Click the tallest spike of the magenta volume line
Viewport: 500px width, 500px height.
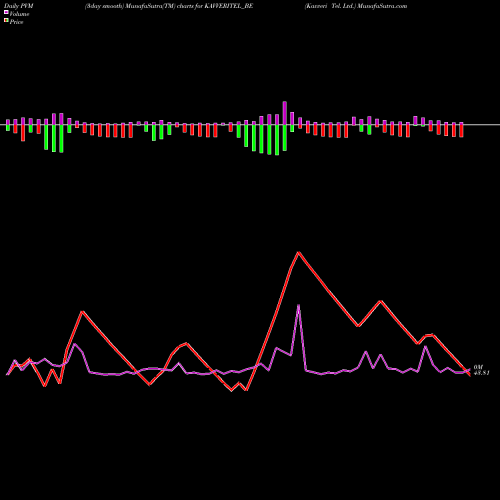click(x=298, y=305)
